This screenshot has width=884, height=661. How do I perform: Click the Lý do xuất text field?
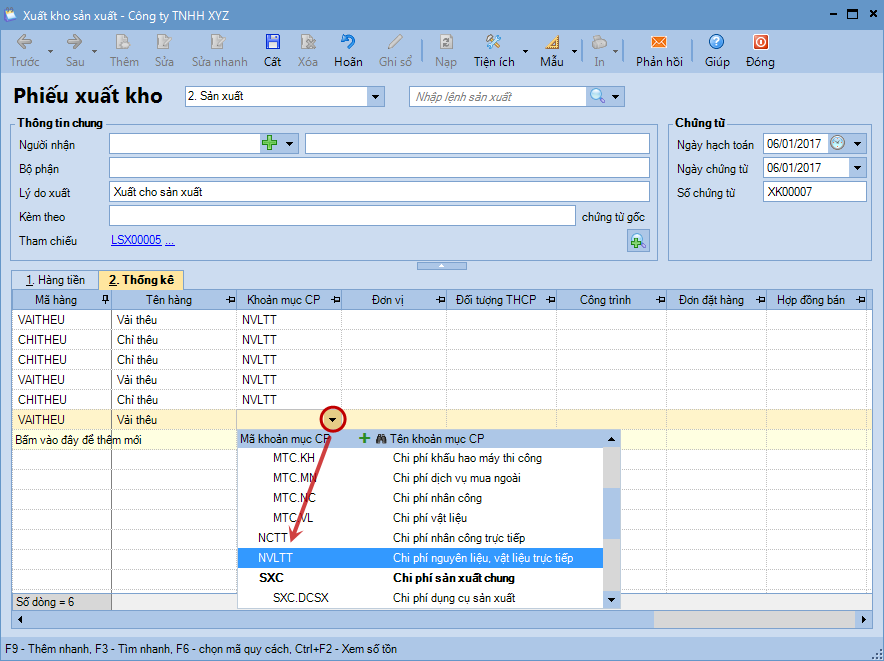[379, 192]
